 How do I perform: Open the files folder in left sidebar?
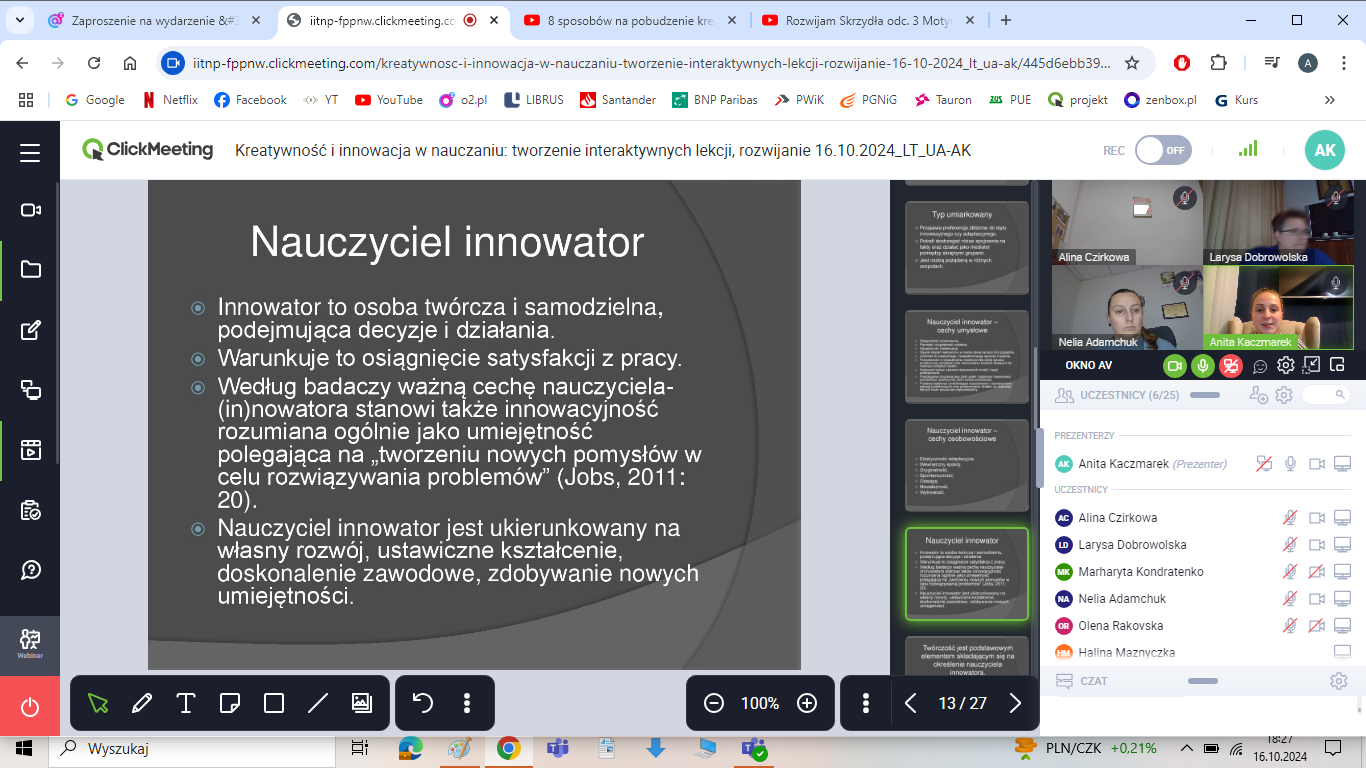coord(30,269)
